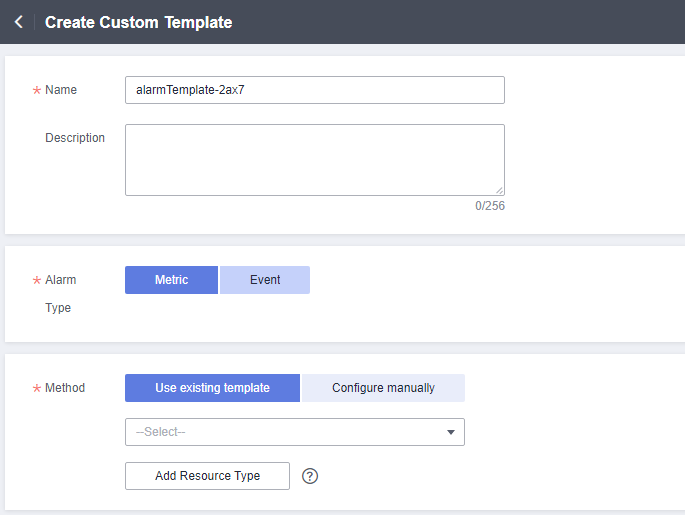Go back using the header arrow icon
Screen dimensions: 685x515
pyautogui.click(x=19, y=22)
